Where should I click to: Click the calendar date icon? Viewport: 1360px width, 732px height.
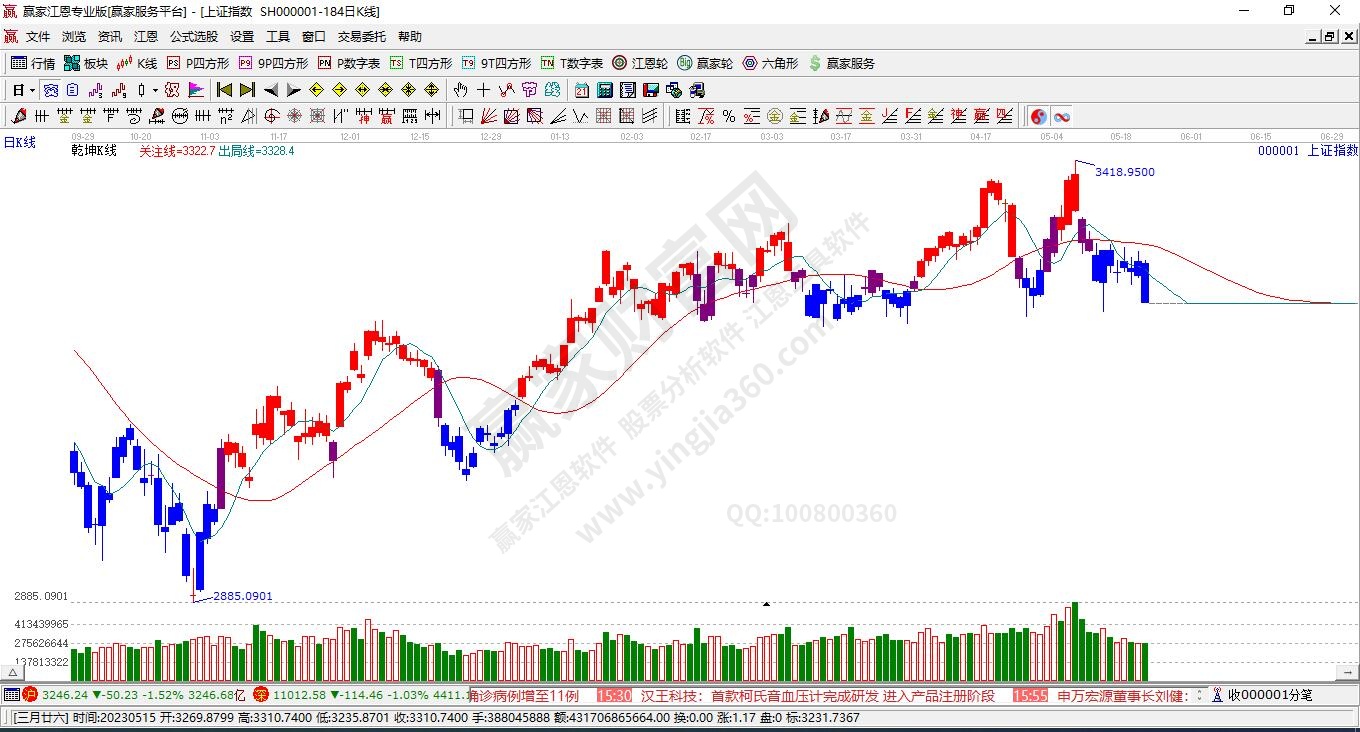point(581,90)
